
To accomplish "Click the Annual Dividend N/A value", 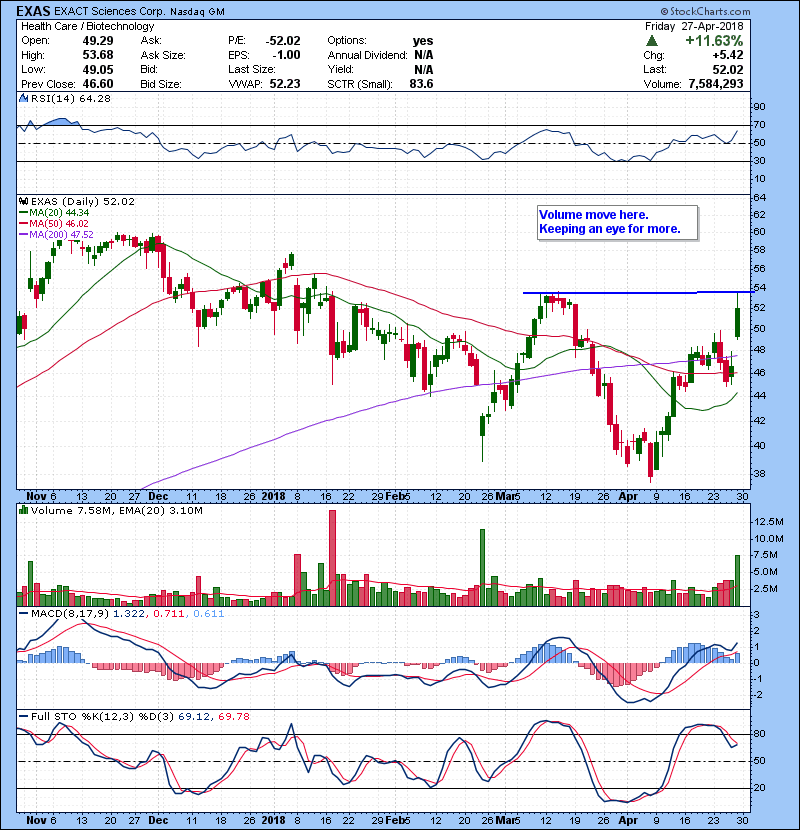I will pos(424,55).
